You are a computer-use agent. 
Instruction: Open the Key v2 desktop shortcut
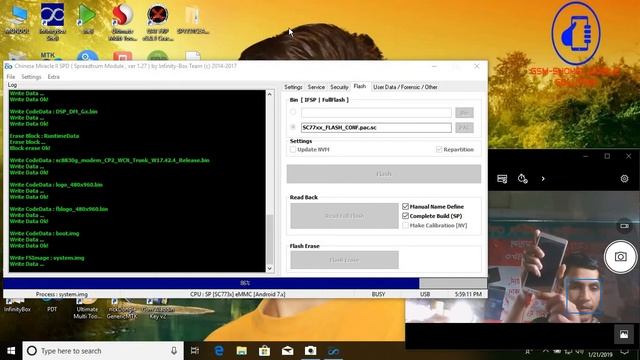tap(158, 309)
